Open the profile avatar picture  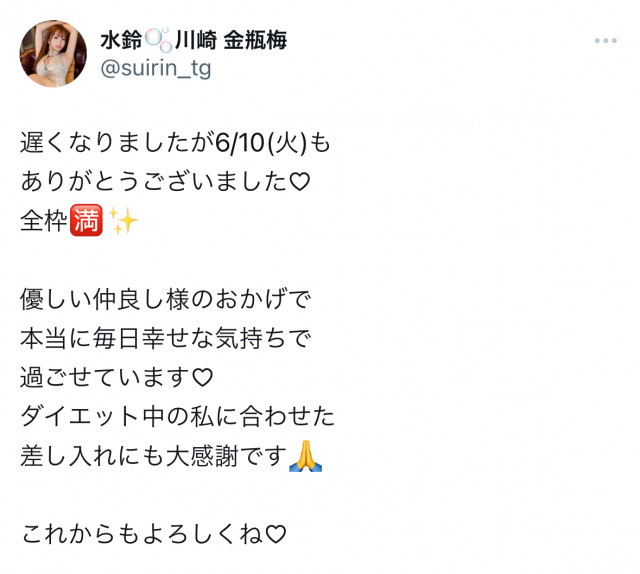(53, 53)
